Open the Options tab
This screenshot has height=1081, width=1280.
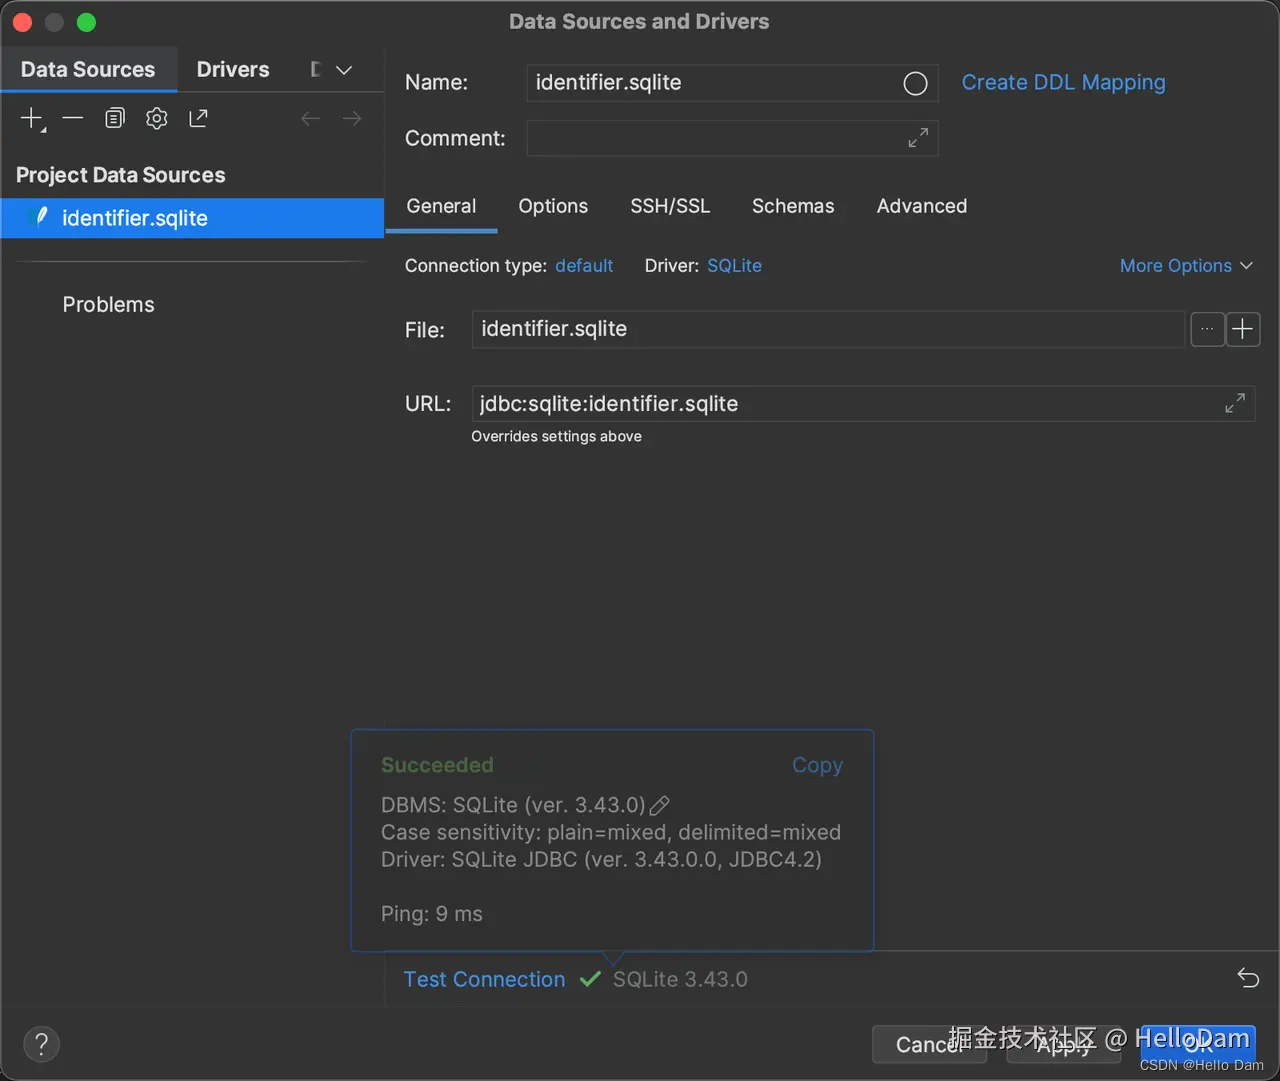553,206
